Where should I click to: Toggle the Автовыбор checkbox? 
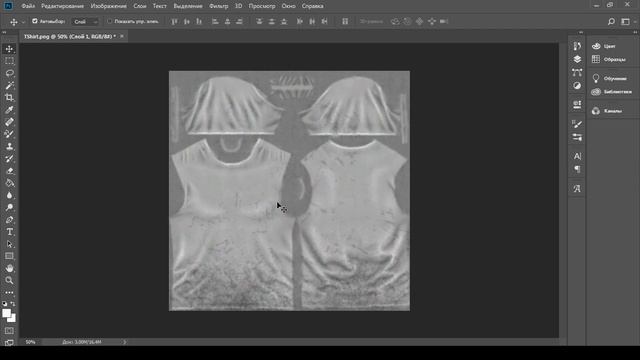(x=35, y=21)
